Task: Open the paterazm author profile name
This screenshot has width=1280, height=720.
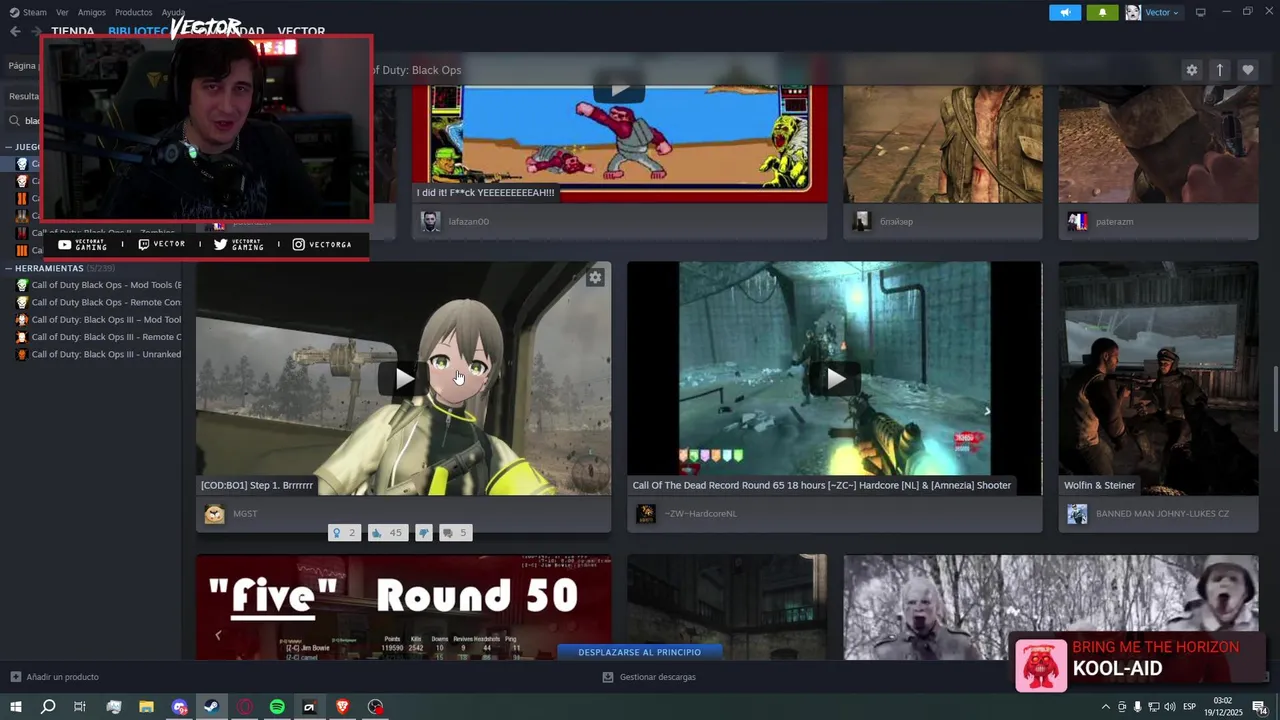Action: coord(1114,222)
